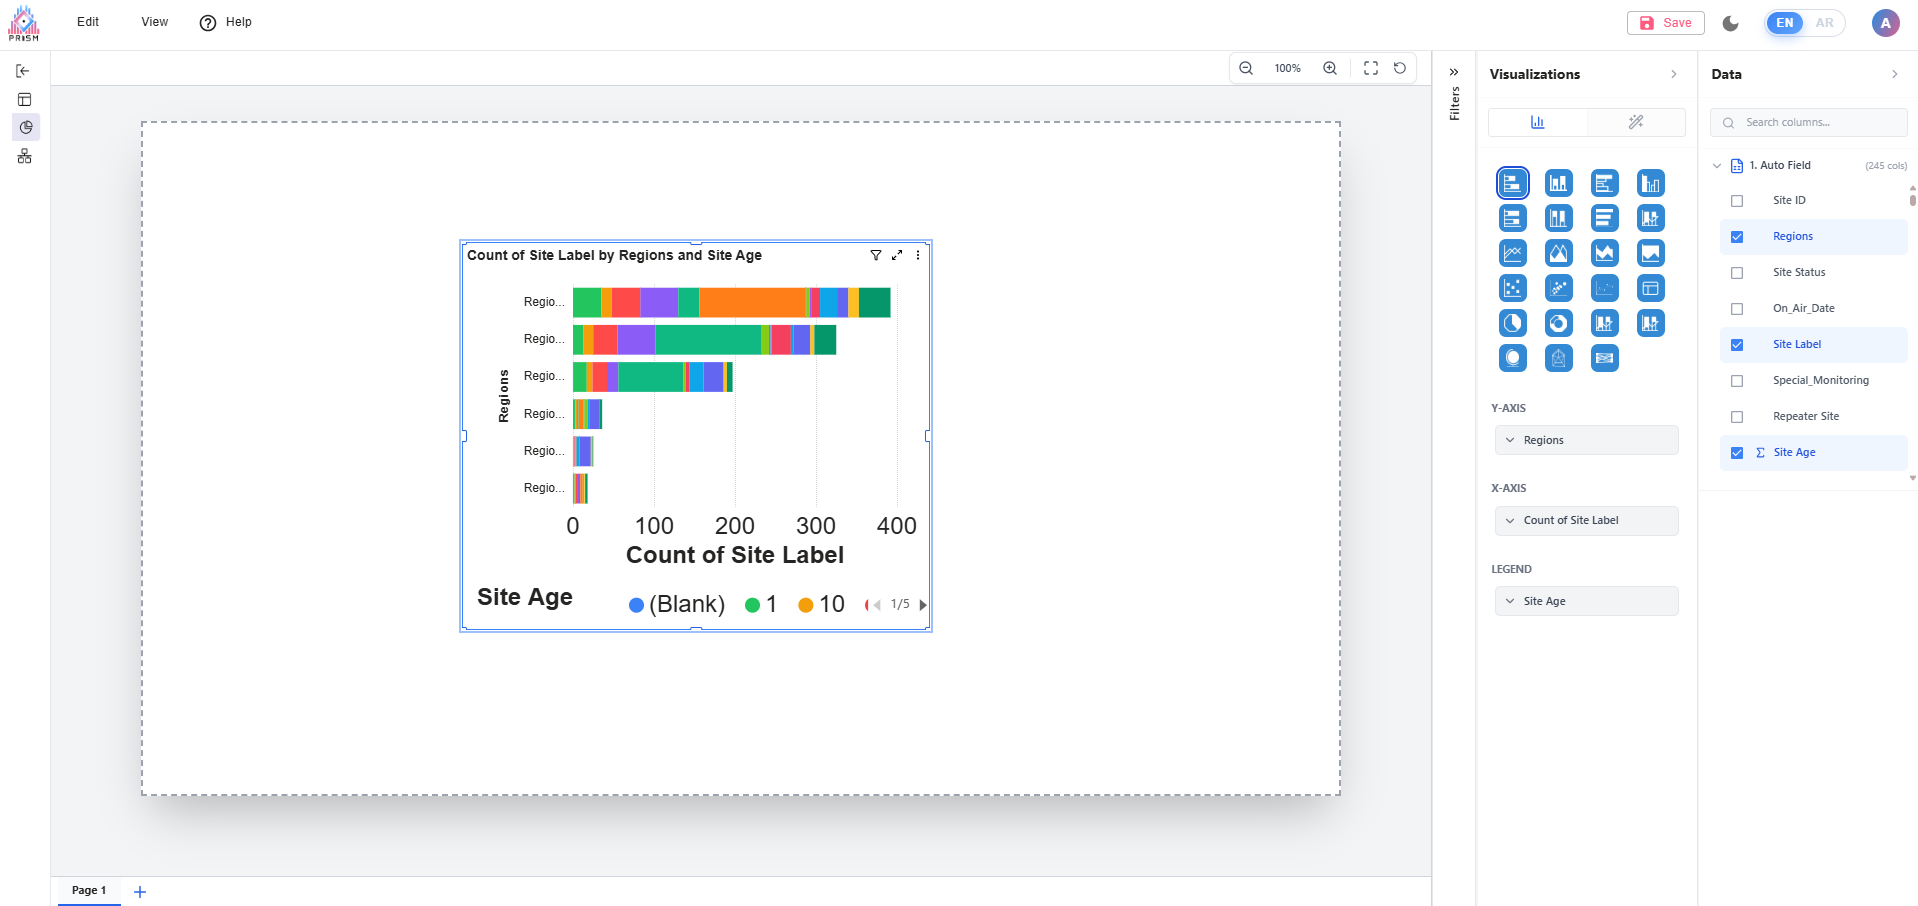Select the table visualization icon

(1650, 288)
